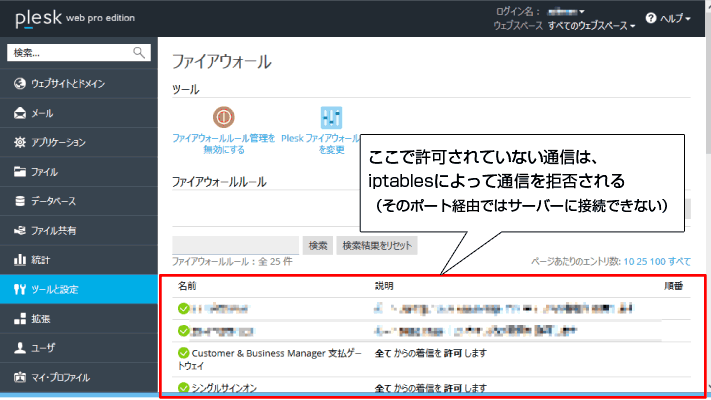Viewport: 711px width, 400px height.
Task: Click green check icon of Customer & Business Manager row
Action: pyautogui.click(x=183, y=353)
